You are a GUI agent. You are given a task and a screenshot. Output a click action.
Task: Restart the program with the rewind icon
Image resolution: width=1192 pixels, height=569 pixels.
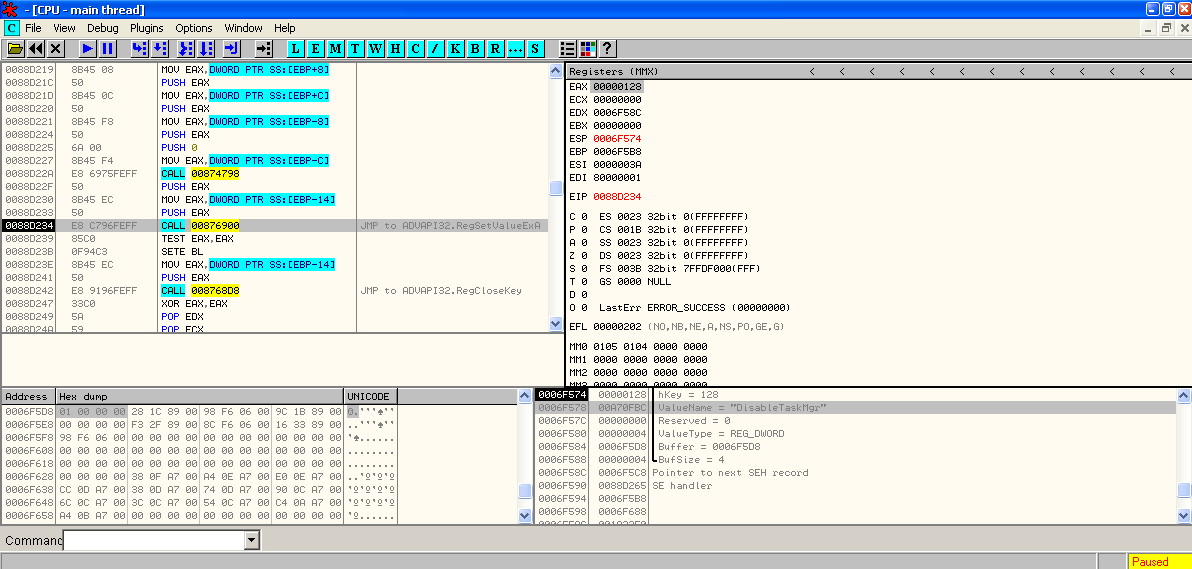[36, 49]
